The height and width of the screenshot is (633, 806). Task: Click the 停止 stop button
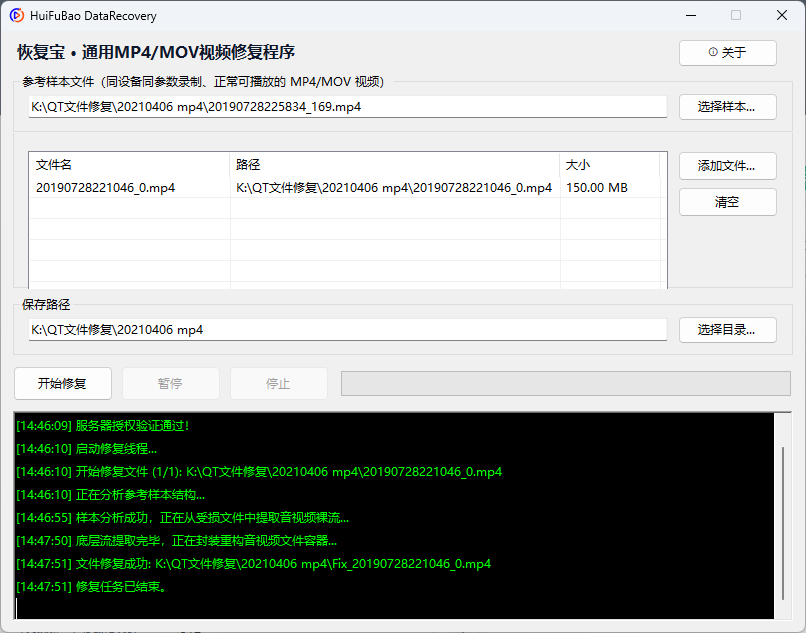279,384
